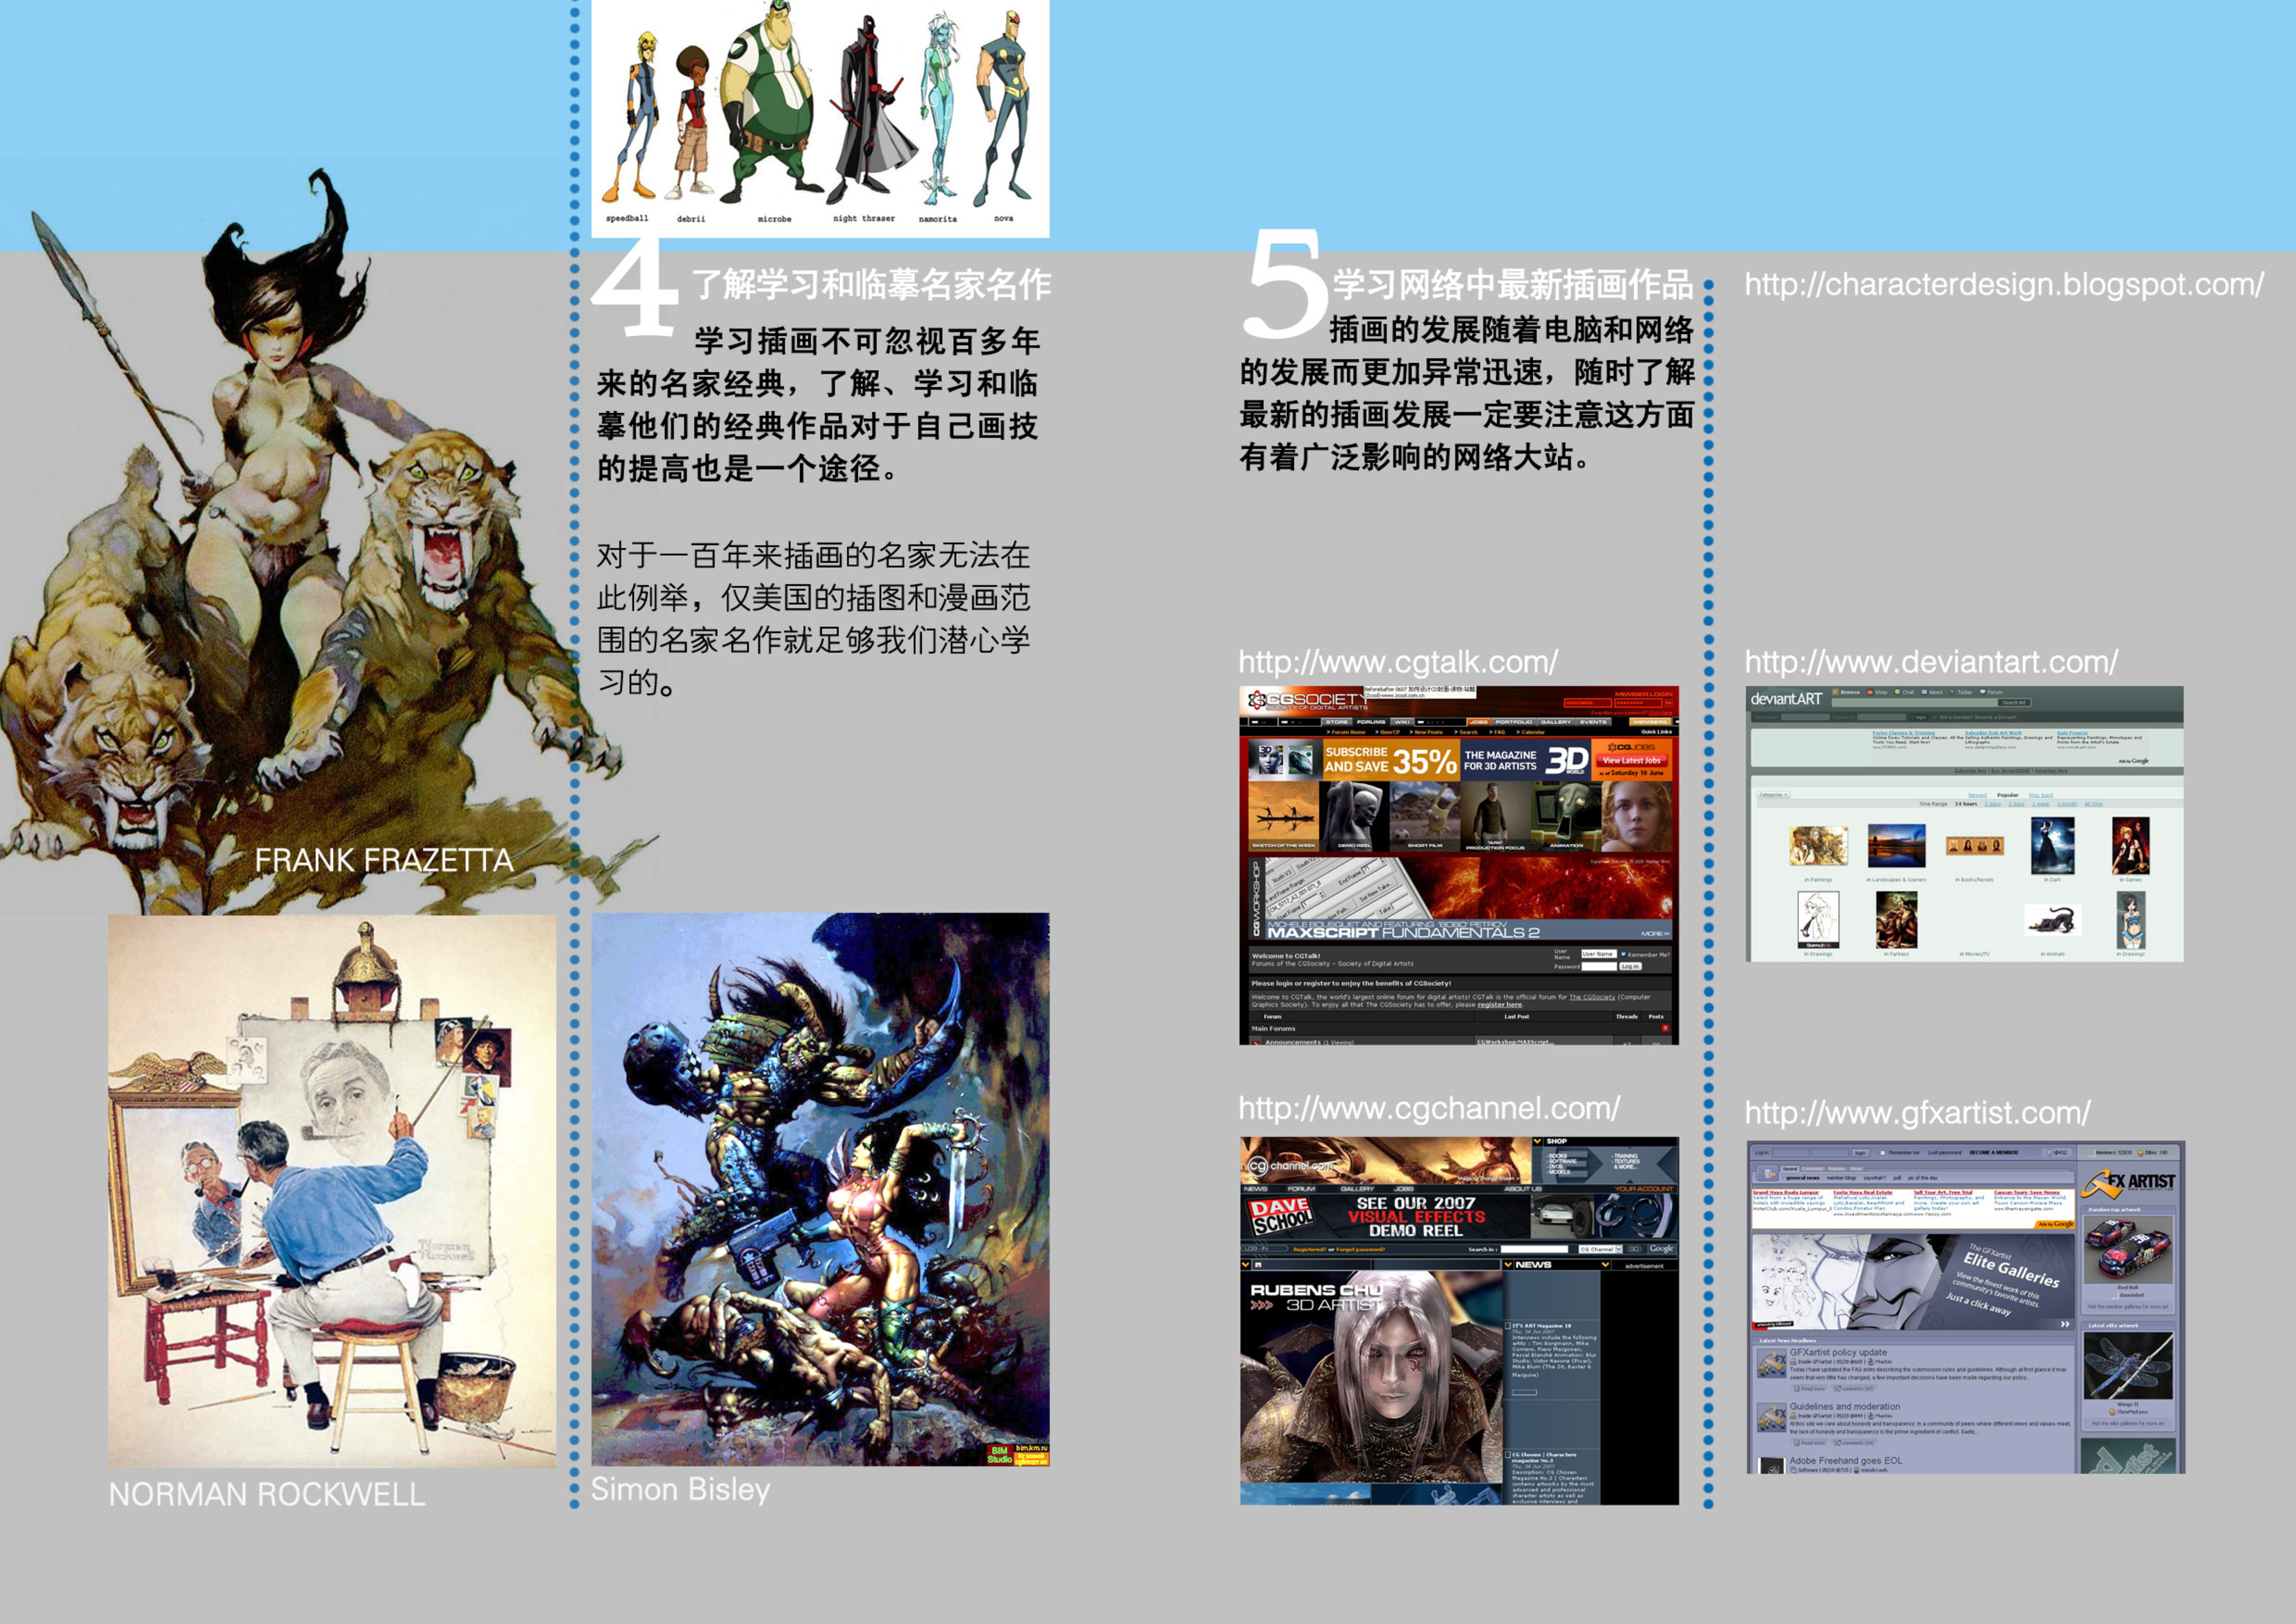Image resolution: width=2296 pixels, height=1624 pixels.
Task: Click the http://www.gfxartist.com/ URL
Action: point(1917,1113)
